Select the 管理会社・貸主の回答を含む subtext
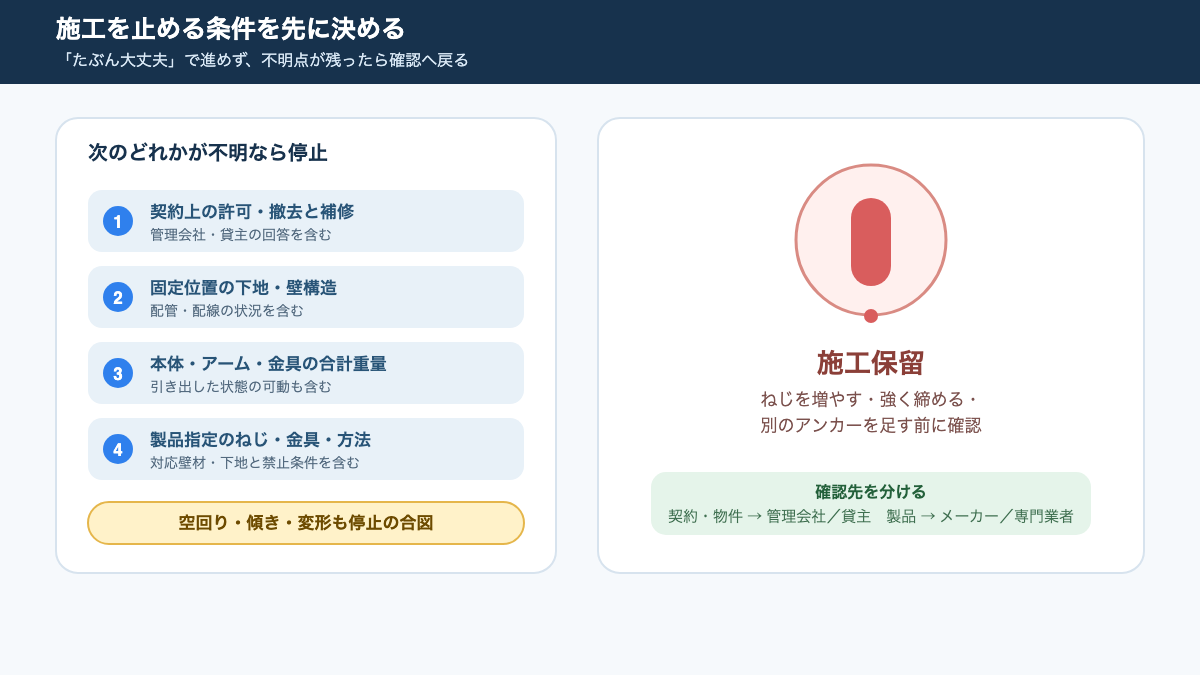This screenshot has height=675, width=1200. [240, 235]
